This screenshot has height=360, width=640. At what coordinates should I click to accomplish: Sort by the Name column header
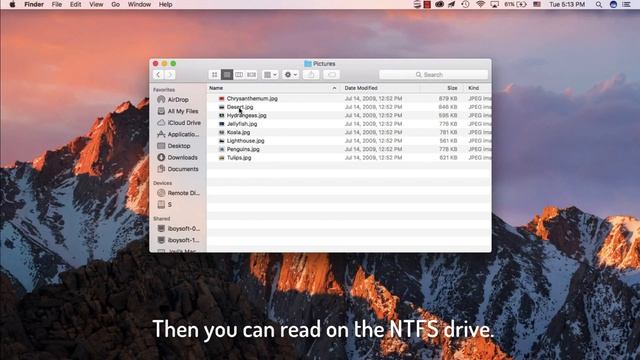[x=273, y=88]
